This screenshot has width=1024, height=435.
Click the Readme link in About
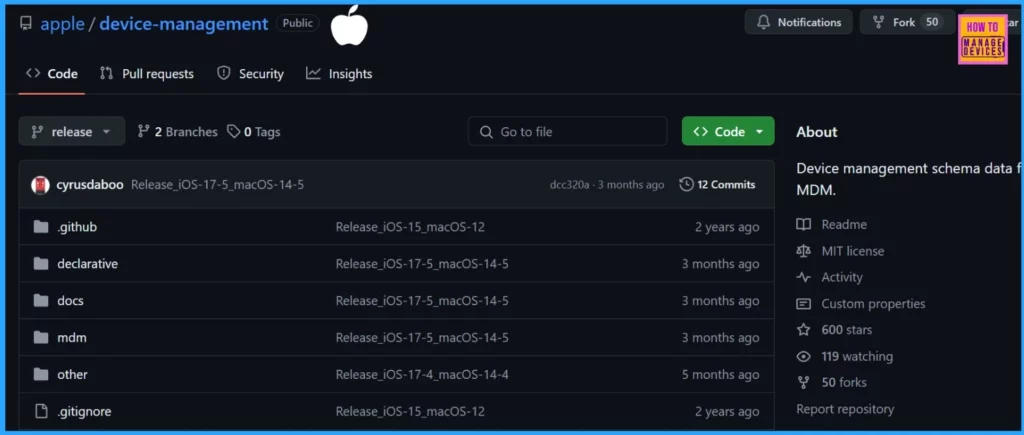tap(844, 225)
